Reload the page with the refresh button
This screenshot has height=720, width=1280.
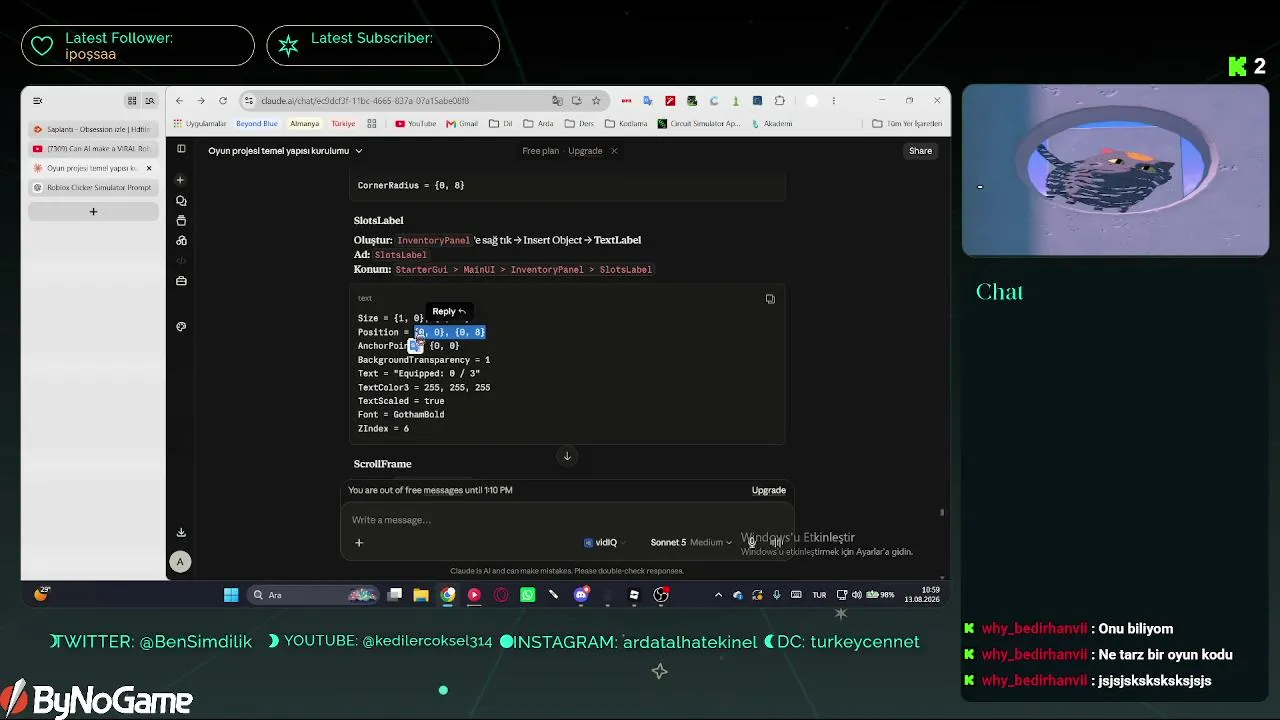(x=223, y=101)
